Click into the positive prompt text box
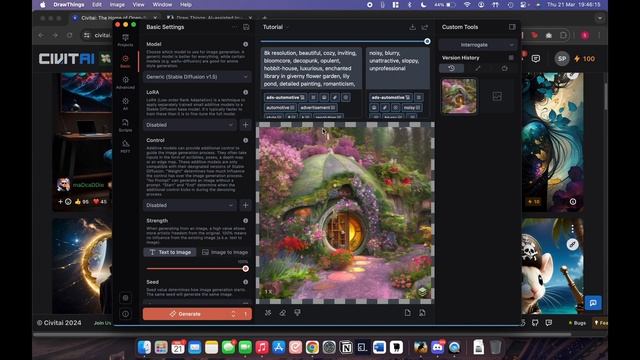The width and height of the screenshot is (640, 360). 311,68
